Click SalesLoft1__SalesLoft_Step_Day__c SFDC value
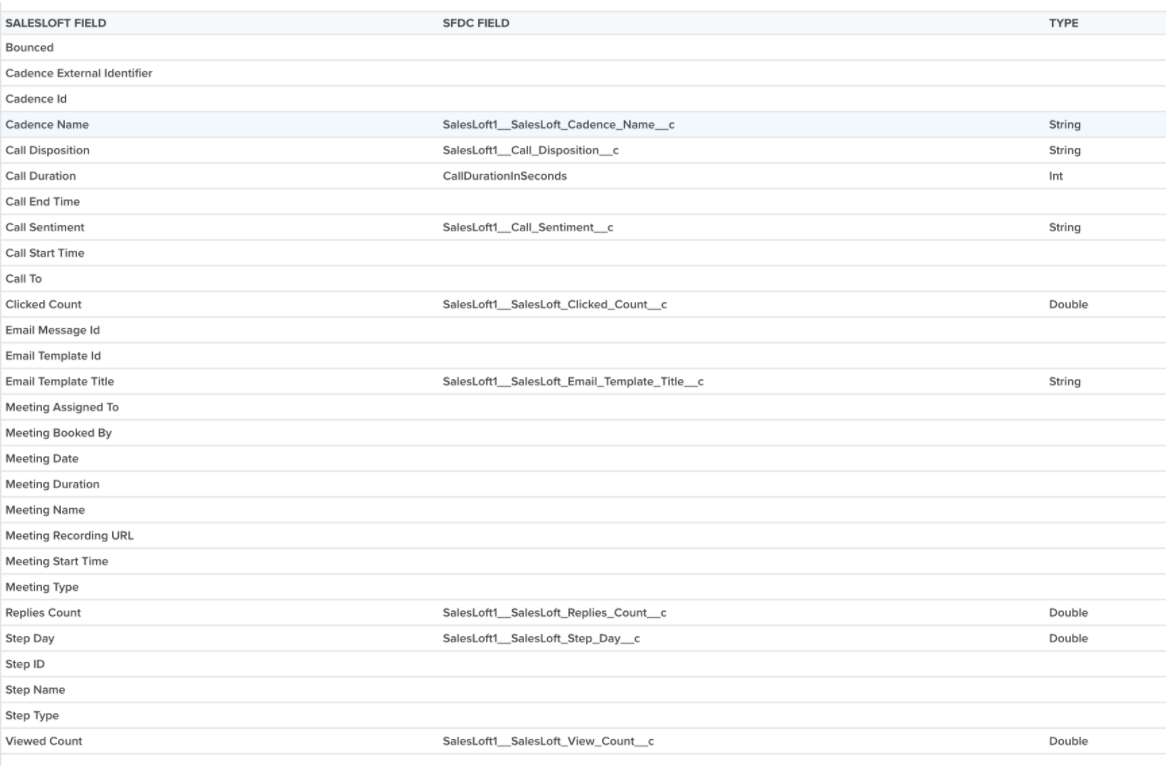 coord(541,638)
